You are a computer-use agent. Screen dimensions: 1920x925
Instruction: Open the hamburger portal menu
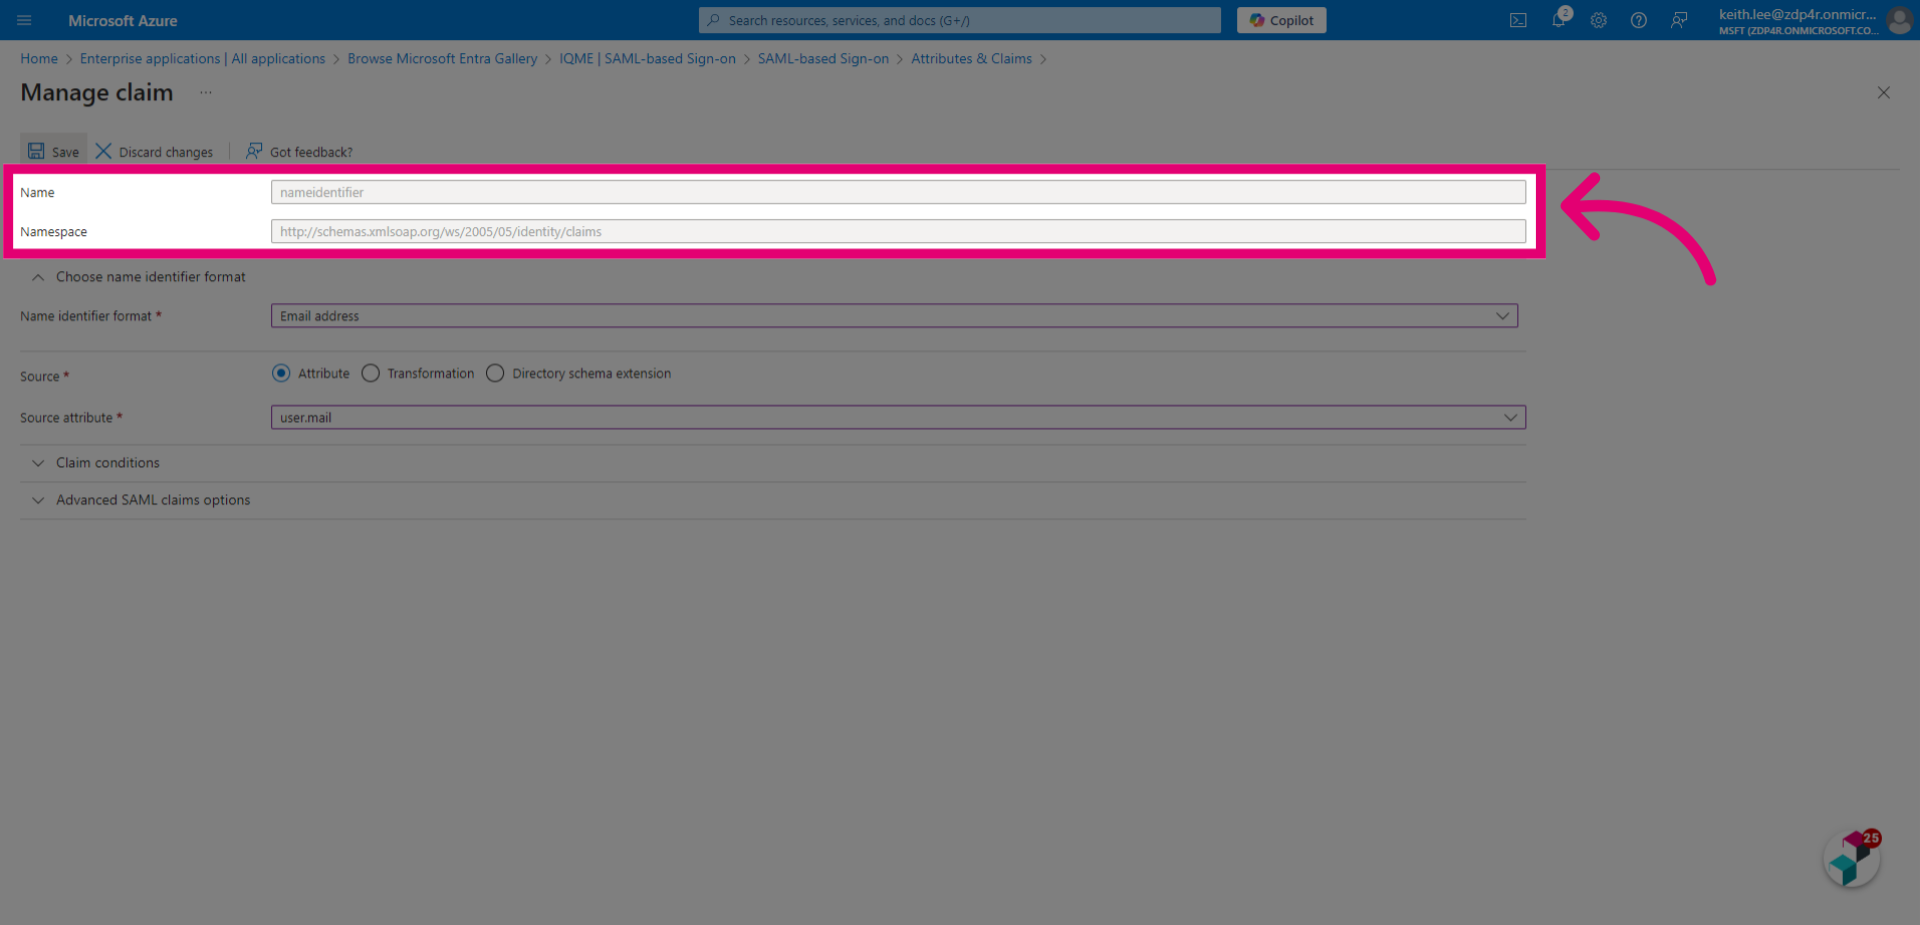[24, 20]
